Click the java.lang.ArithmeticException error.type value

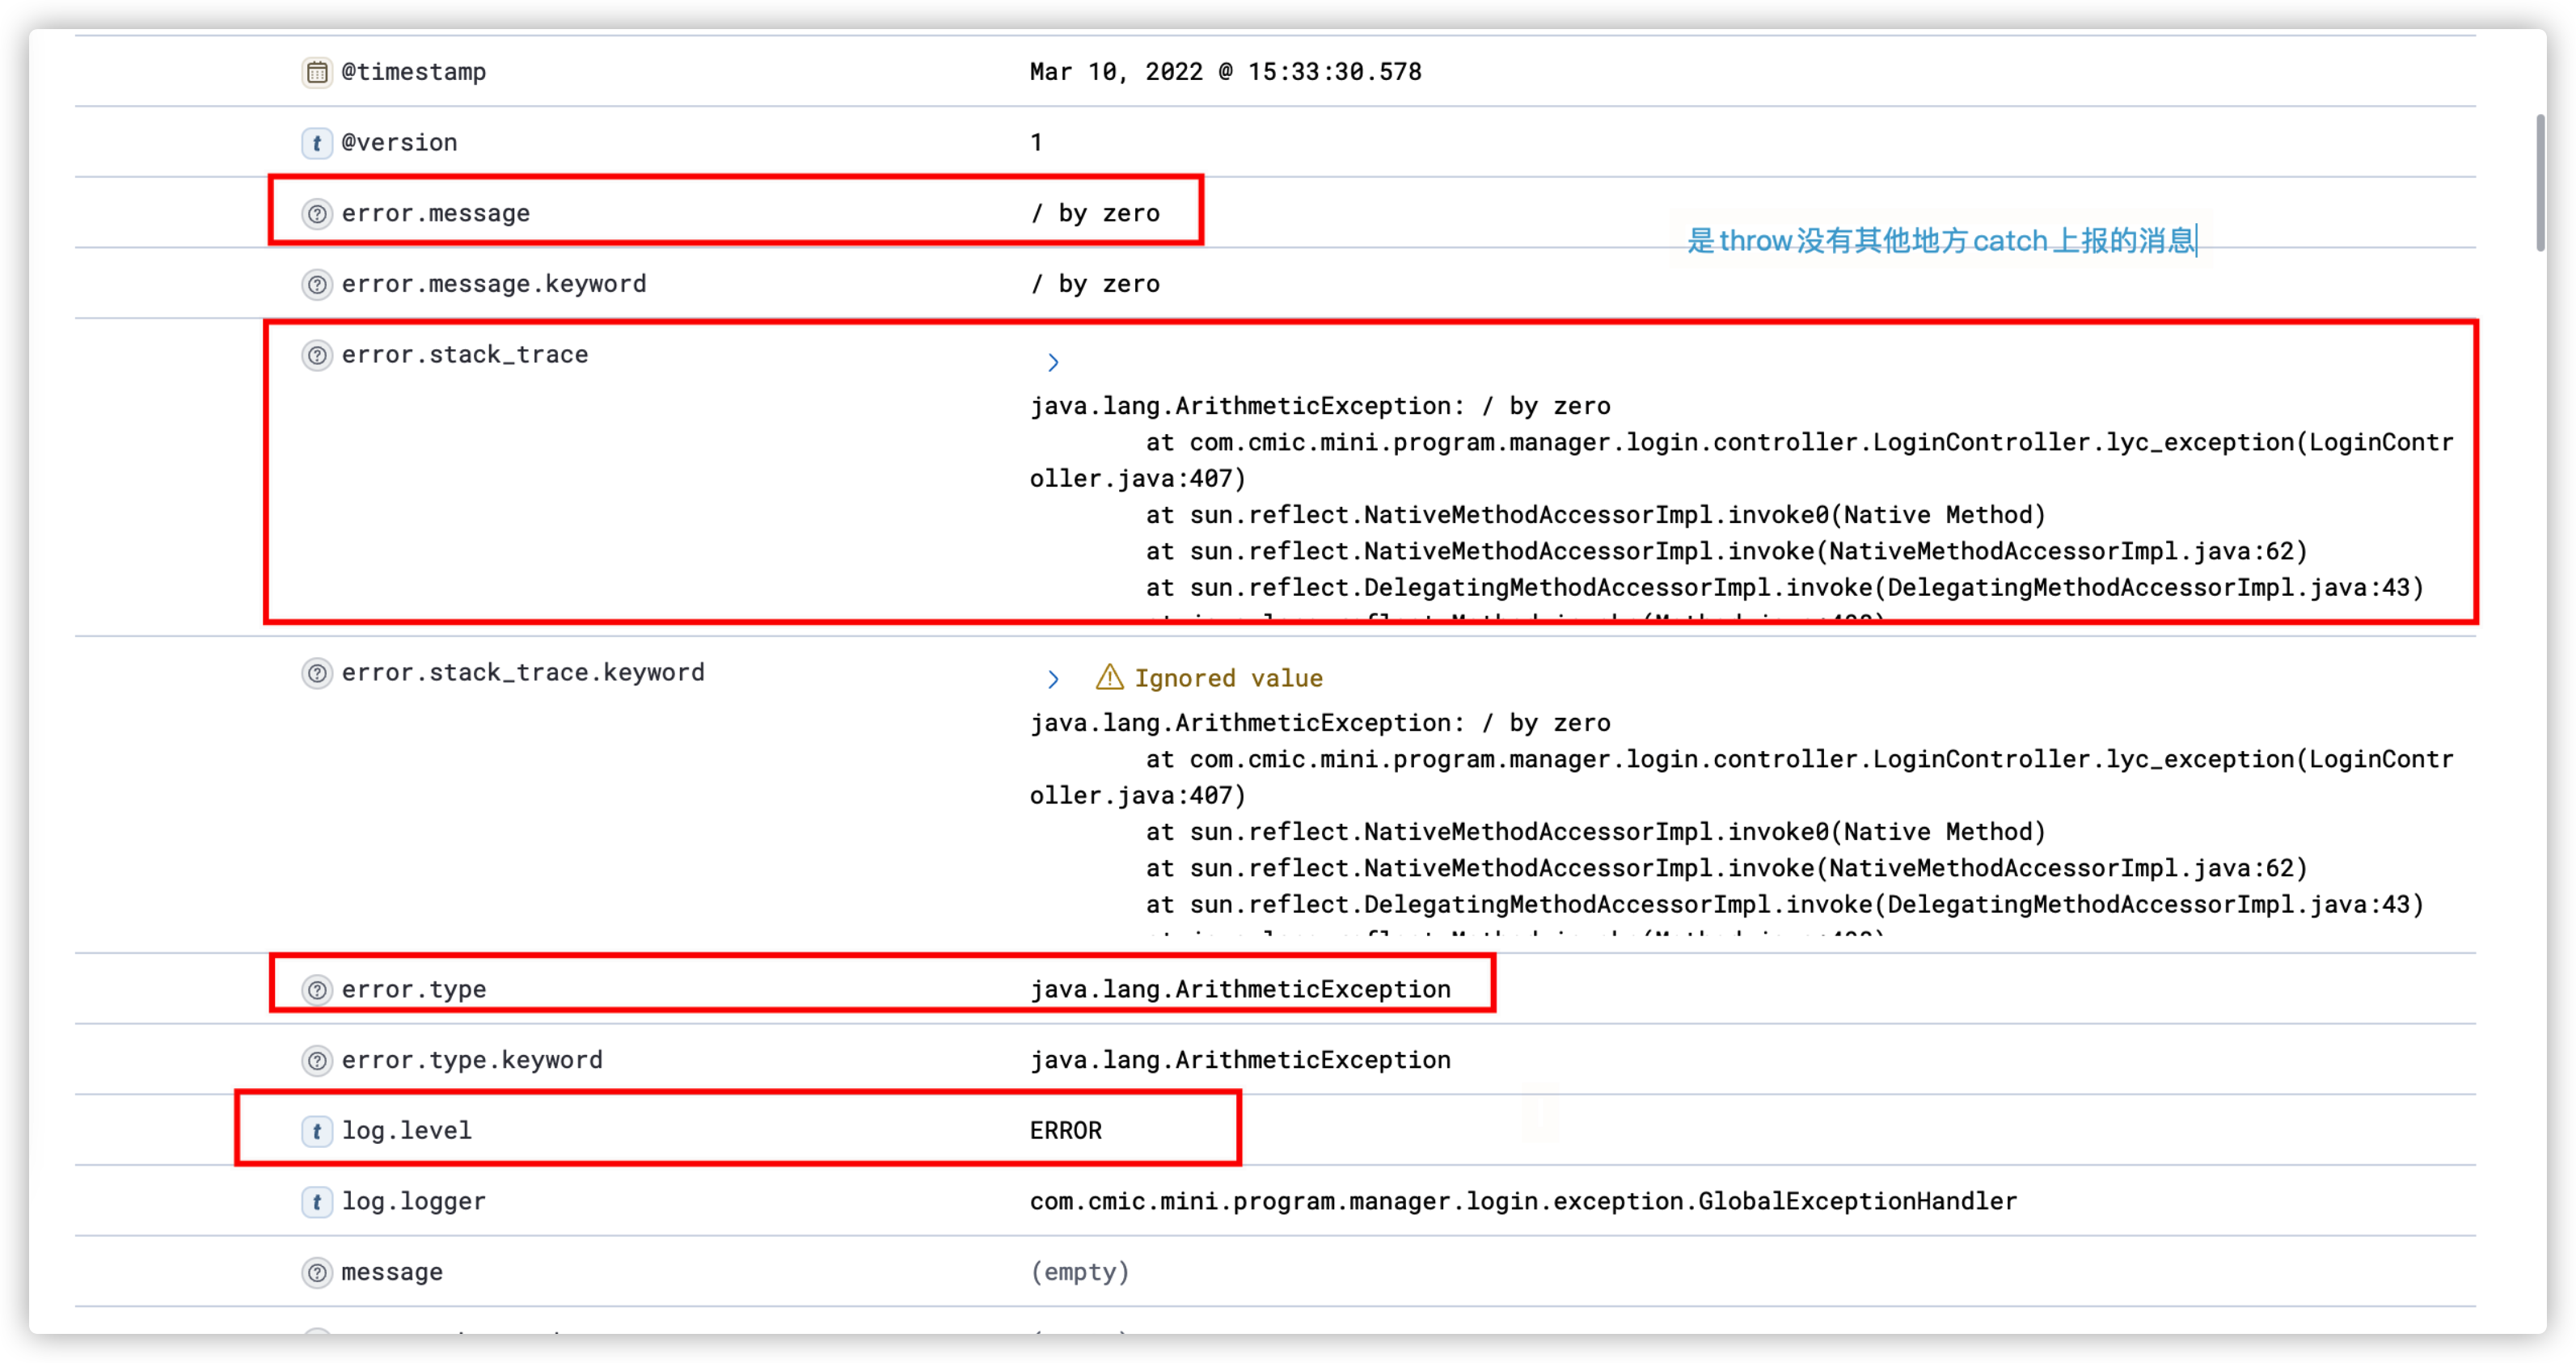1240,990
